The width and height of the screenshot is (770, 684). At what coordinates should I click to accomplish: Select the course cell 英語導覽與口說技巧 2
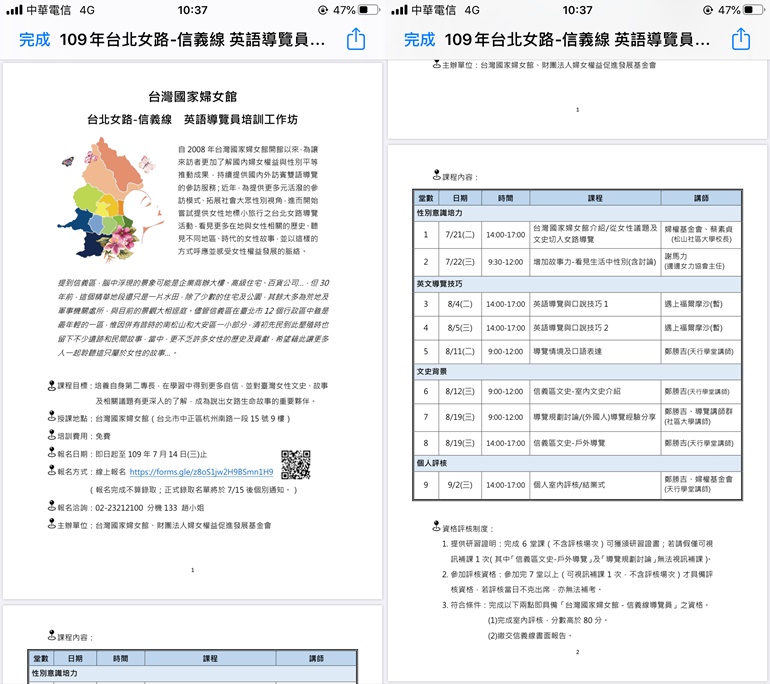coord(595,328)
